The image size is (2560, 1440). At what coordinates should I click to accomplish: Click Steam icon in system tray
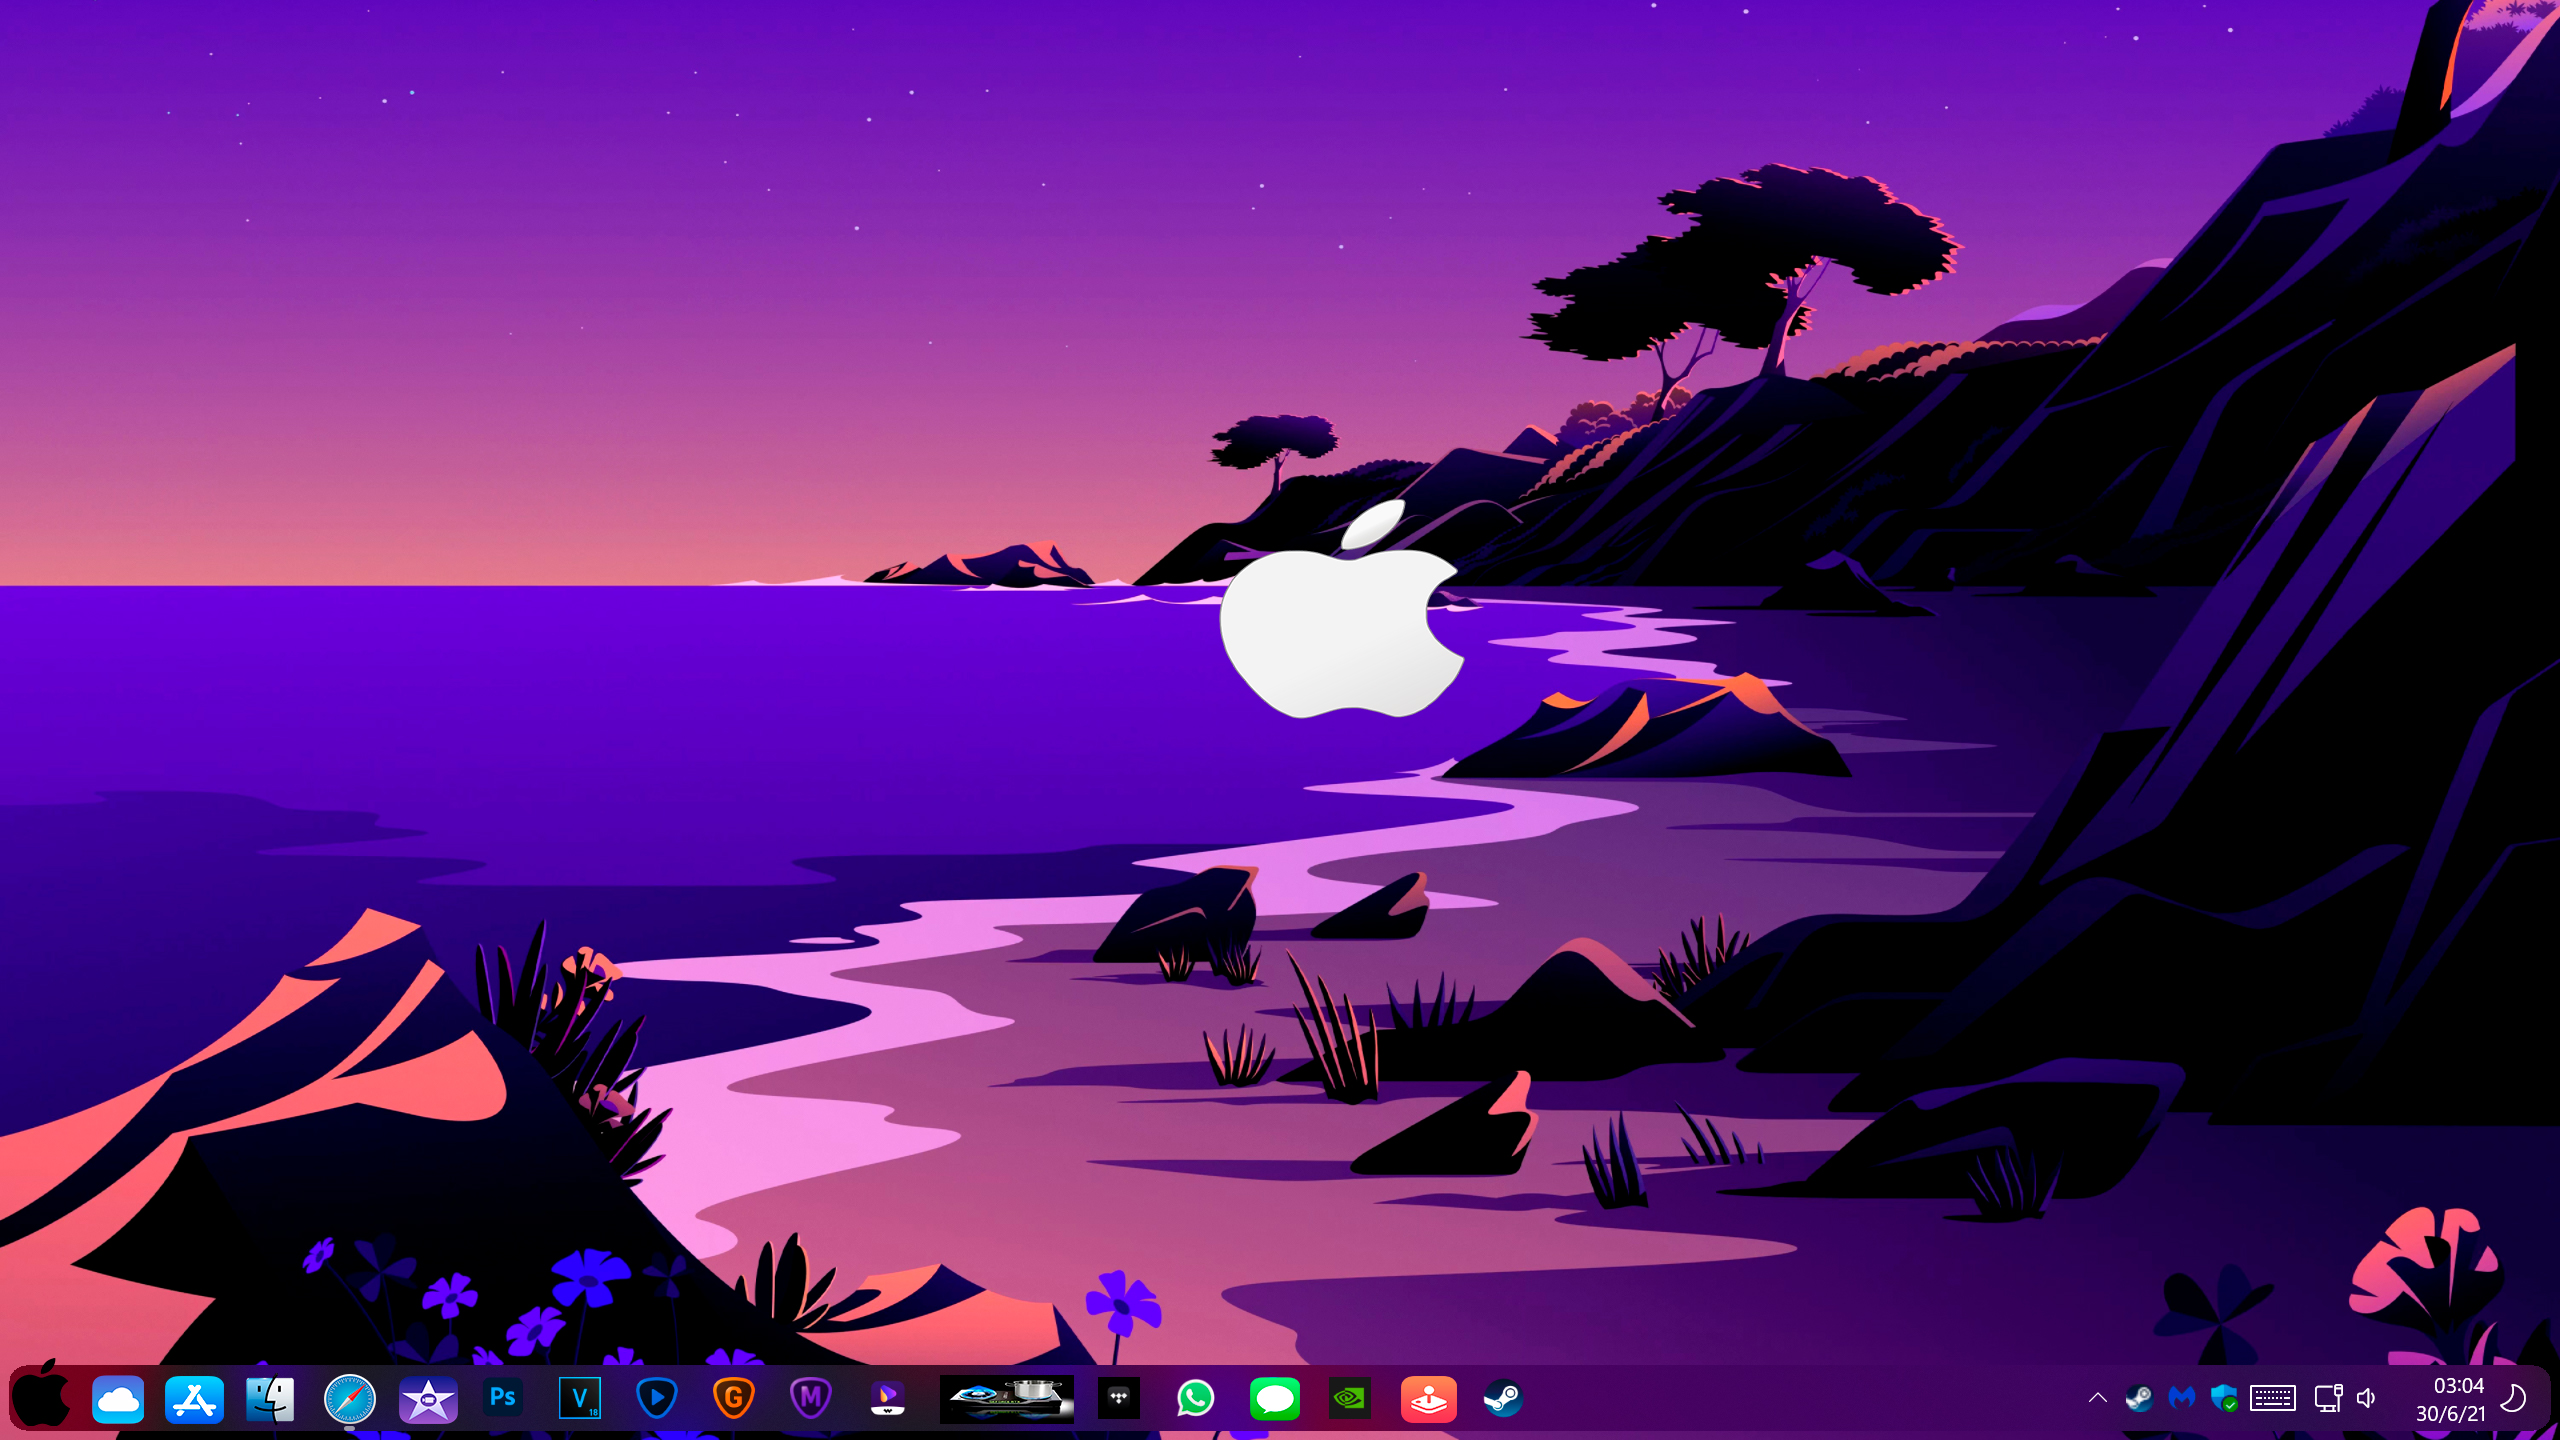[2139, 1398]
